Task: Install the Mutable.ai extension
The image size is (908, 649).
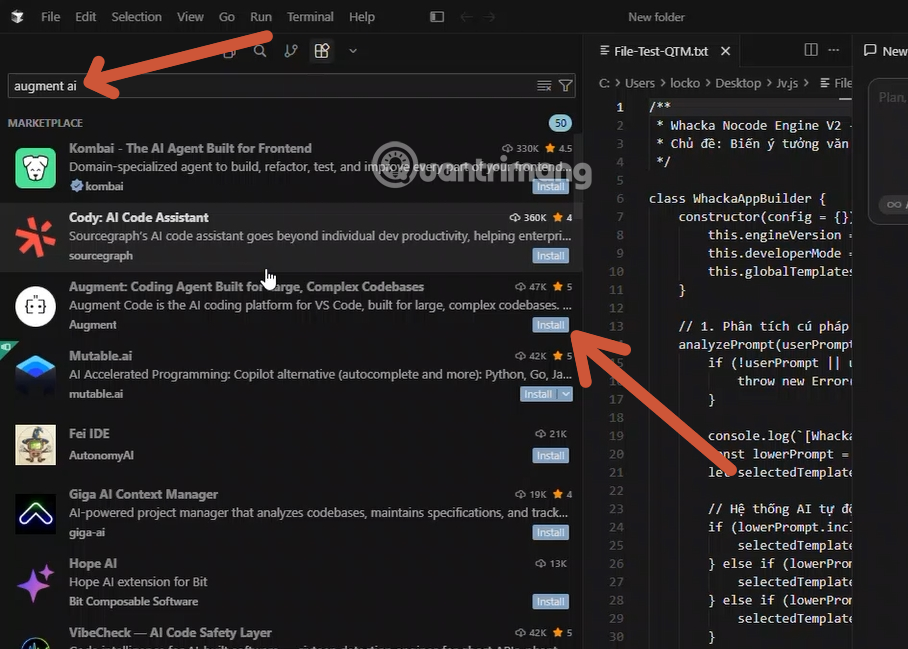Action: tap(538, 394)
